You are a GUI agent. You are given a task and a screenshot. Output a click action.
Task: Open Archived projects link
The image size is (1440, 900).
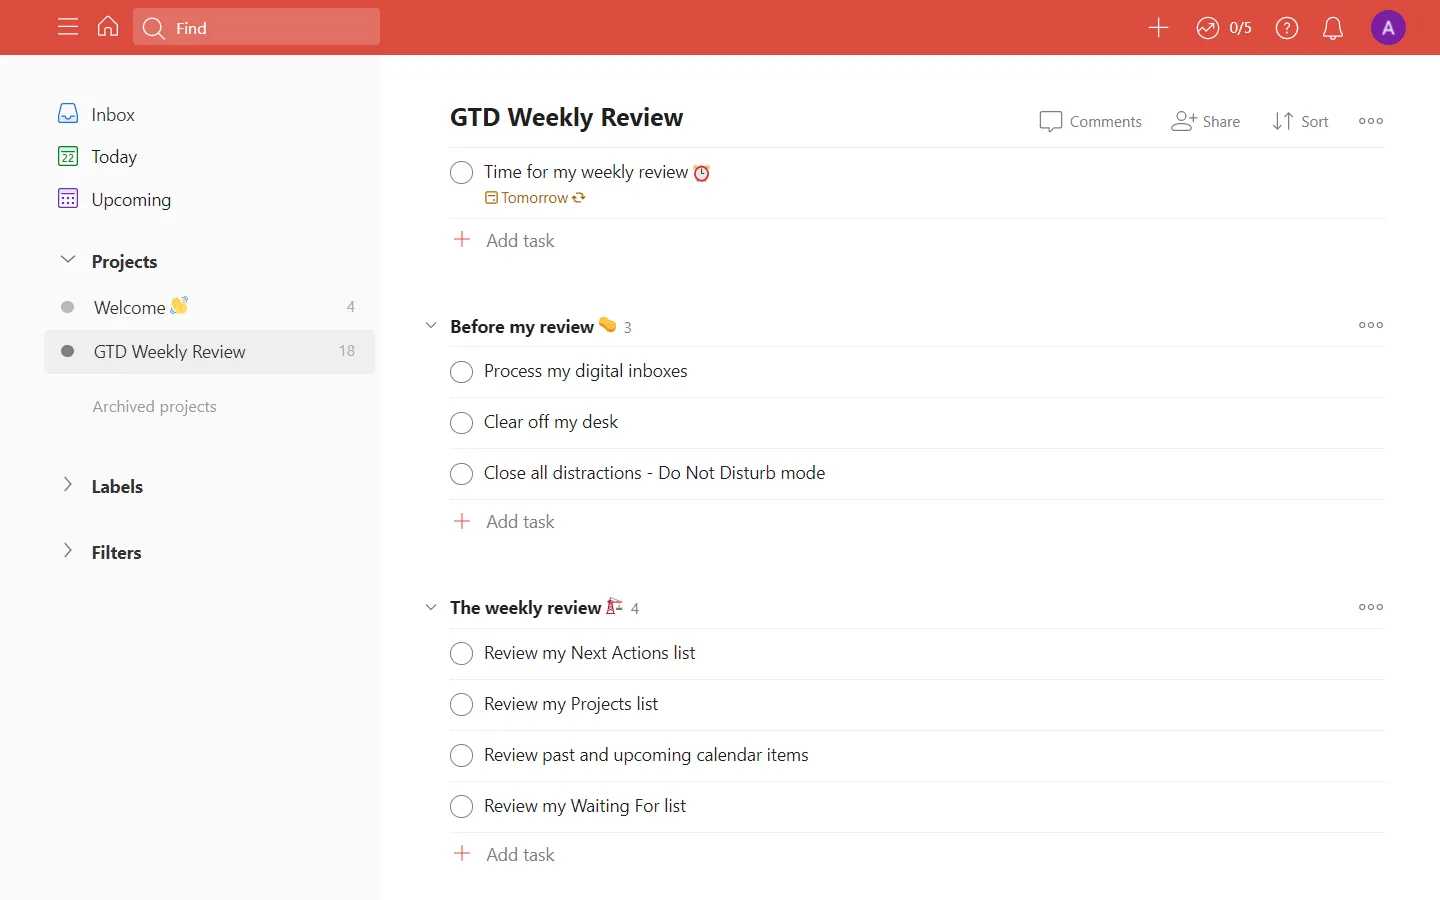click(x=154, y=407)
